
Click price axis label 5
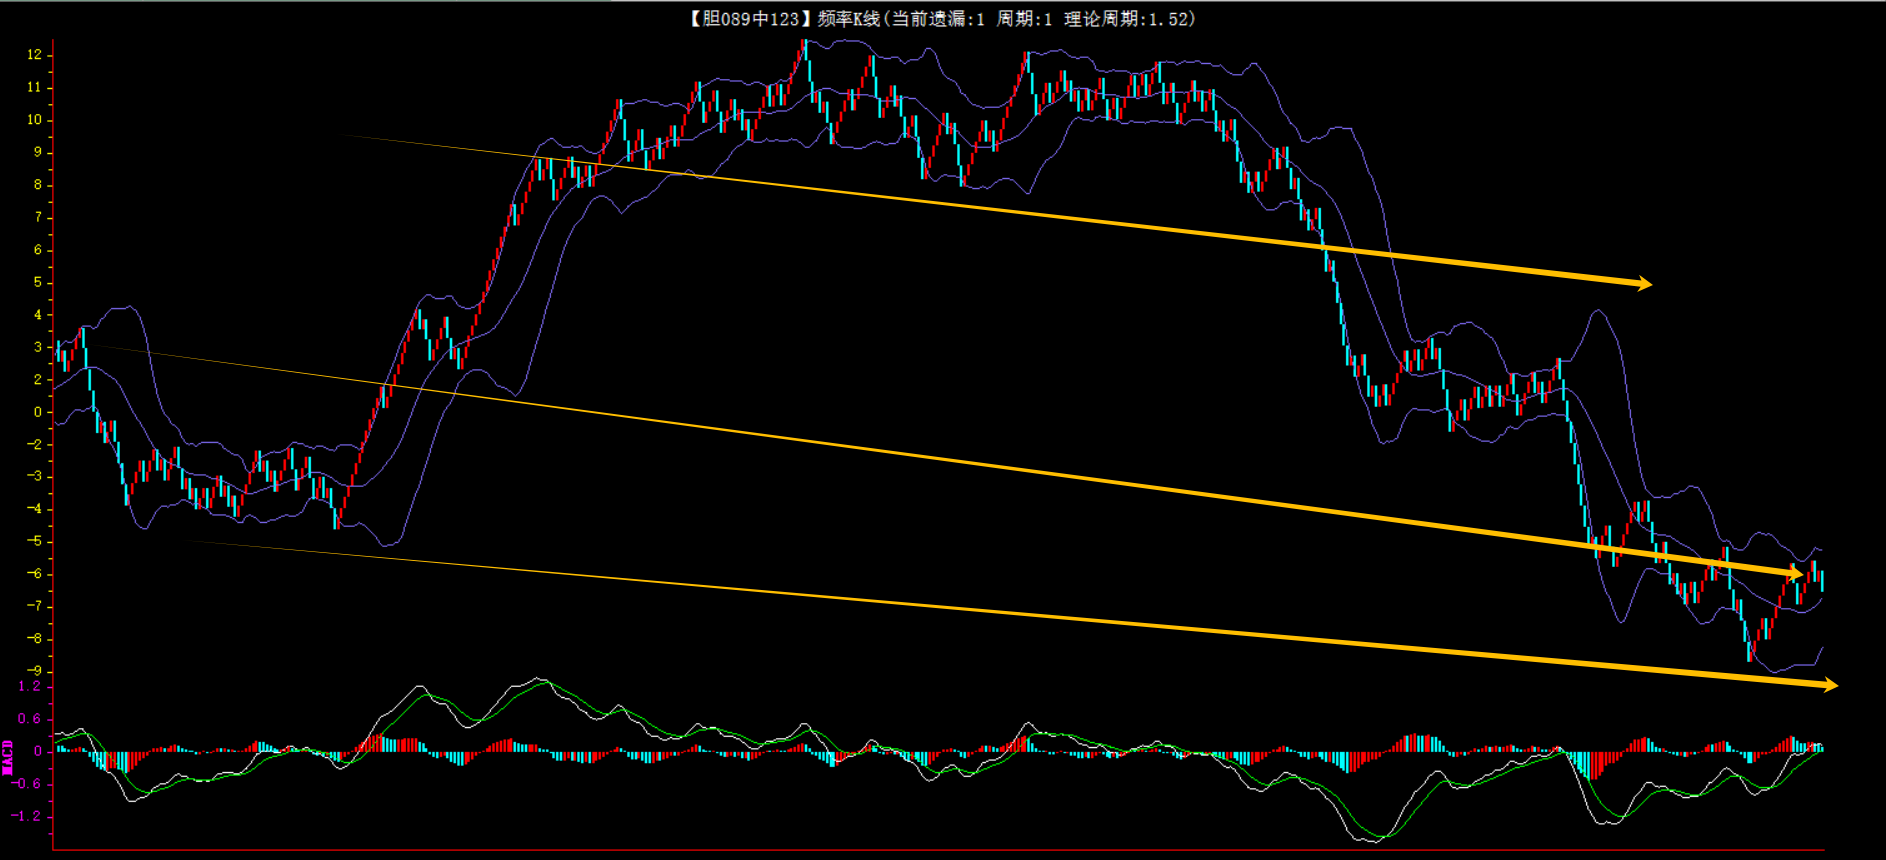pyautogui.click(x=38, y=282)
